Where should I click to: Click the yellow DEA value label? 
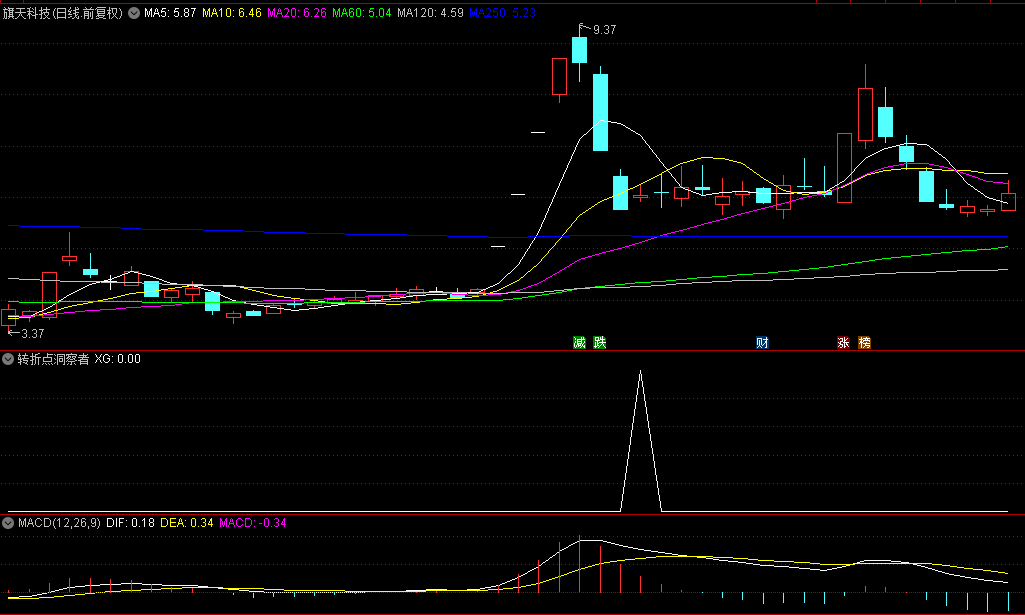click(187, 523)
